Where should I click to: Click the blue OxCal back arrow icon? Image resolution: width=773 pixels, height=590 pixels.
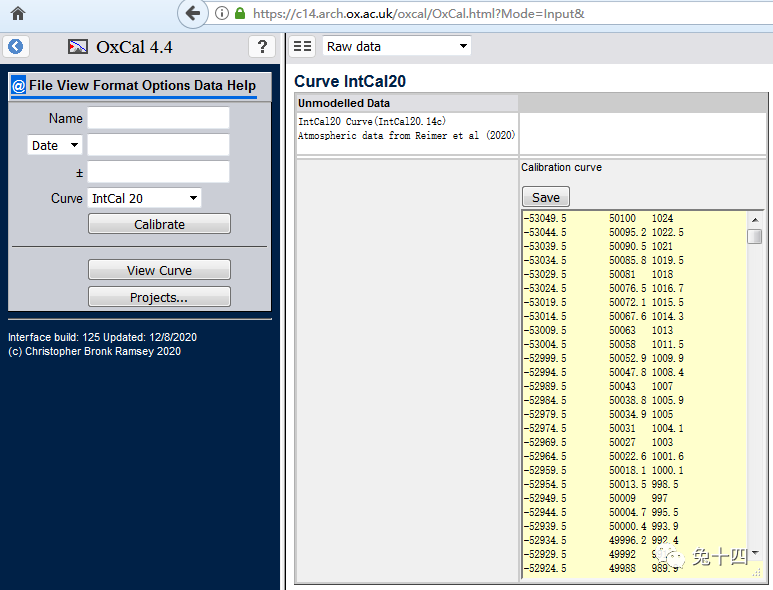pyautogui.click(x=16, y=47)
